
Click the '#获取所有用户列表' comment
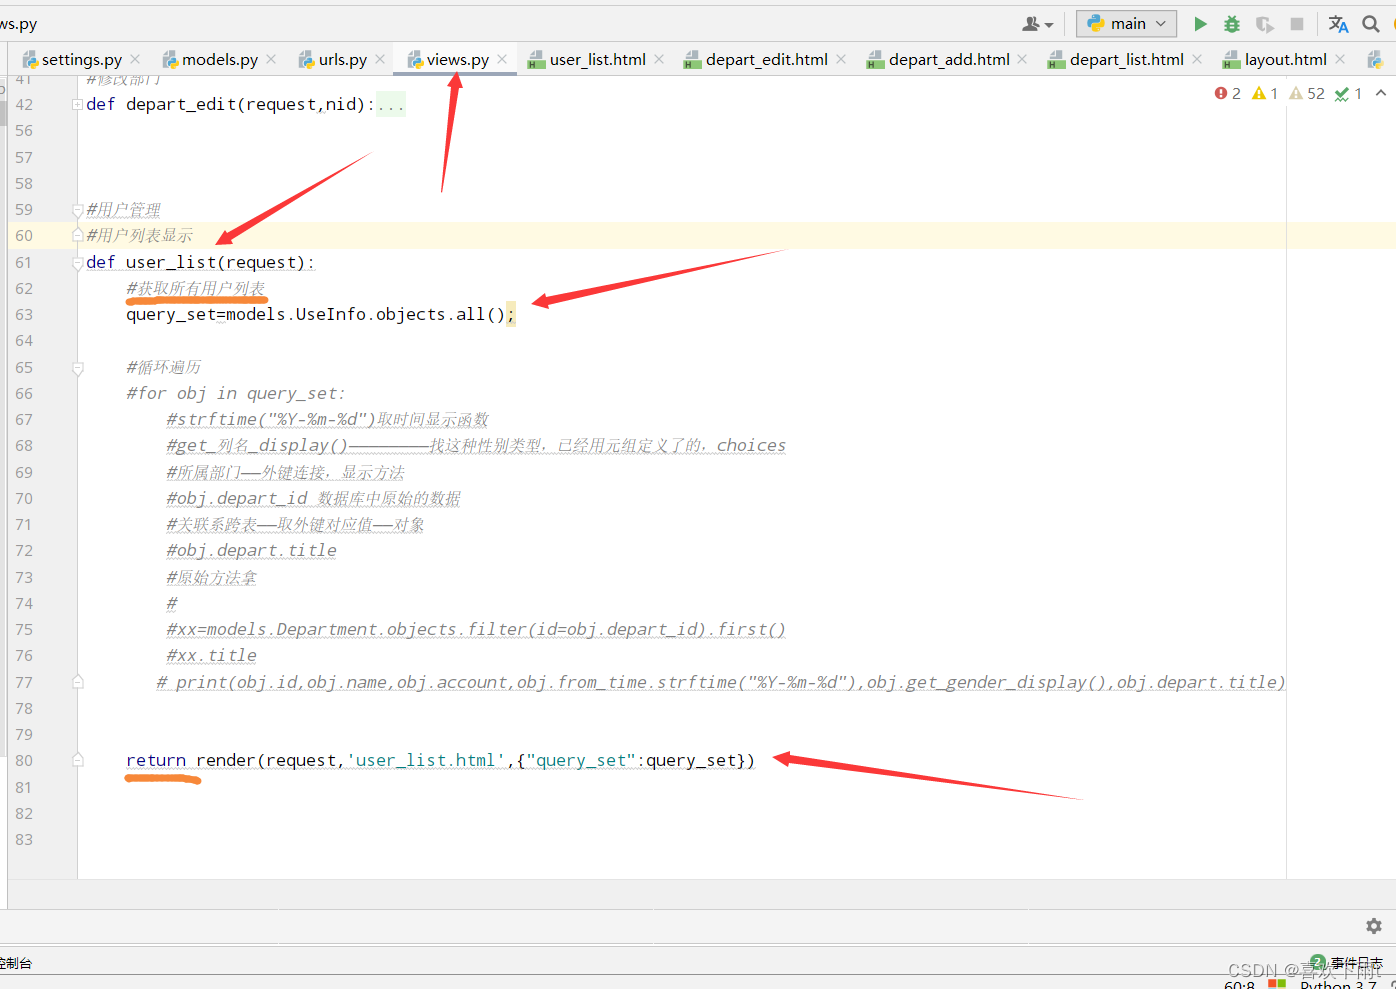tap(196, 288)
